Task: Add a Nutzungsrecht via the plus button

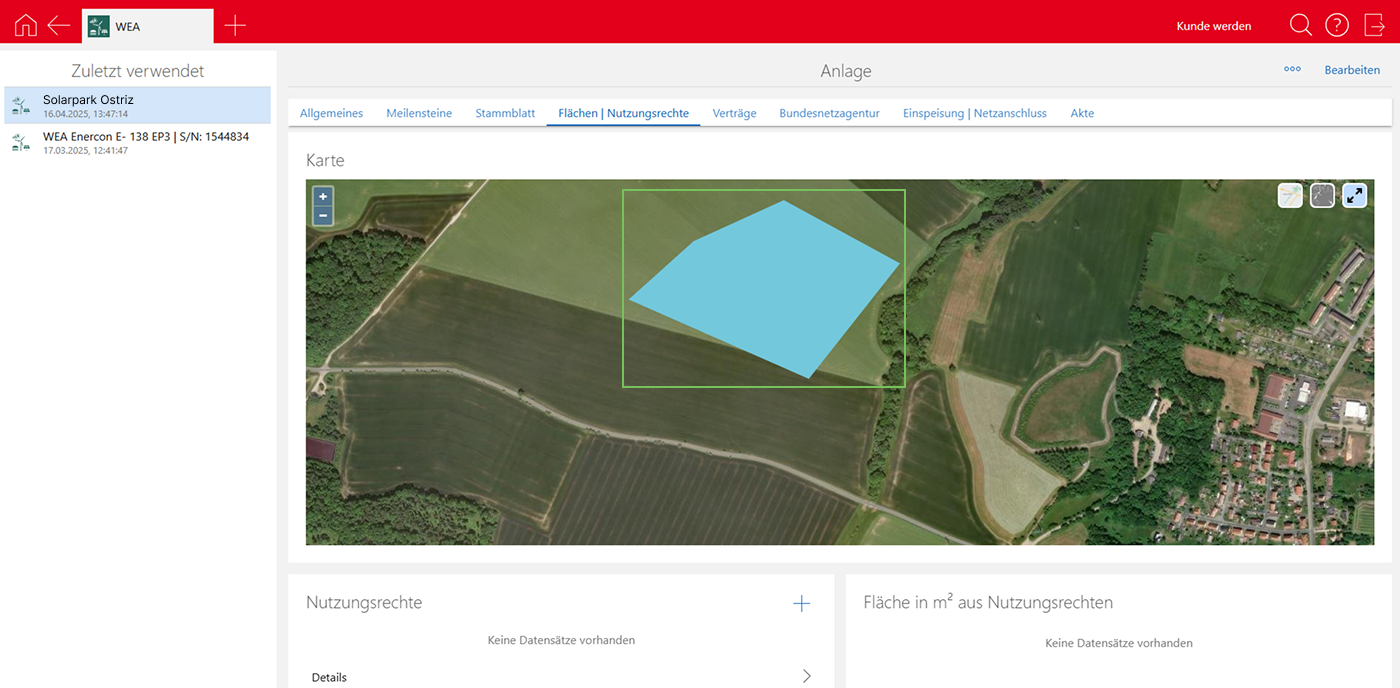Action: pyautogui.click(x=801, y=603)
